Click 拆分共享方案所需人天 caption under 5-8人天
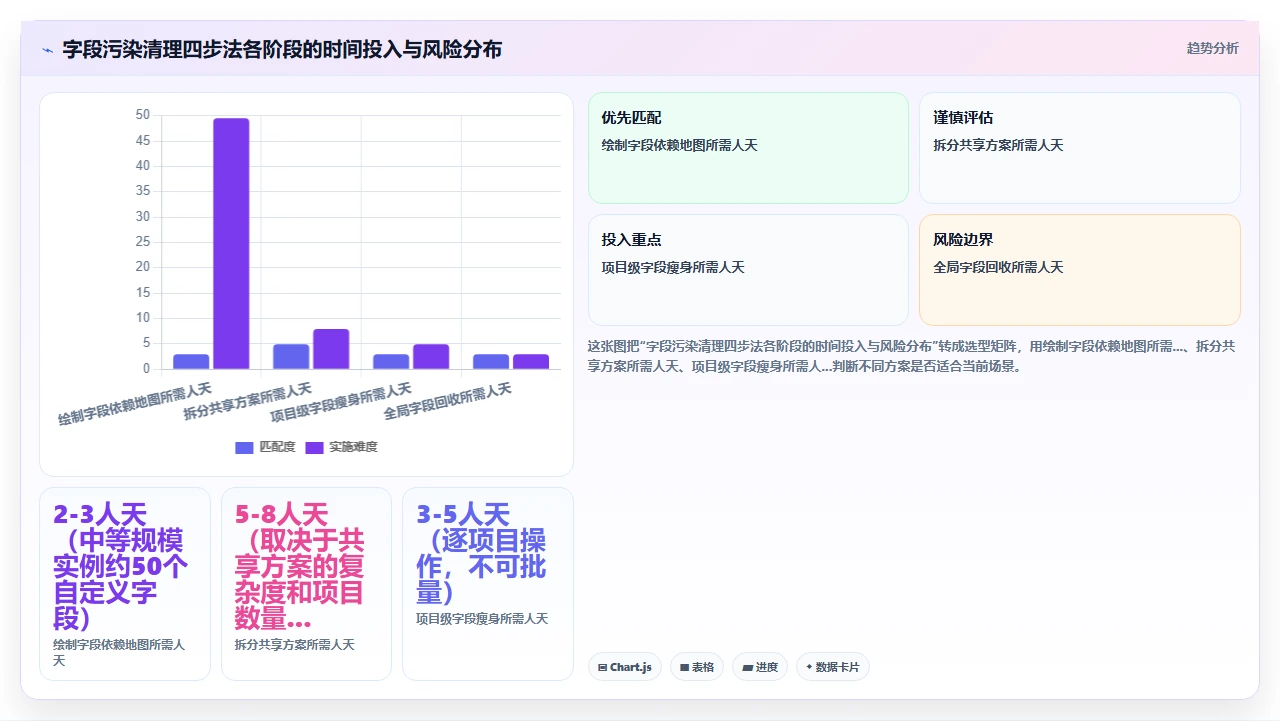This screenshot has height=721, width=1280. click(295, 645)
